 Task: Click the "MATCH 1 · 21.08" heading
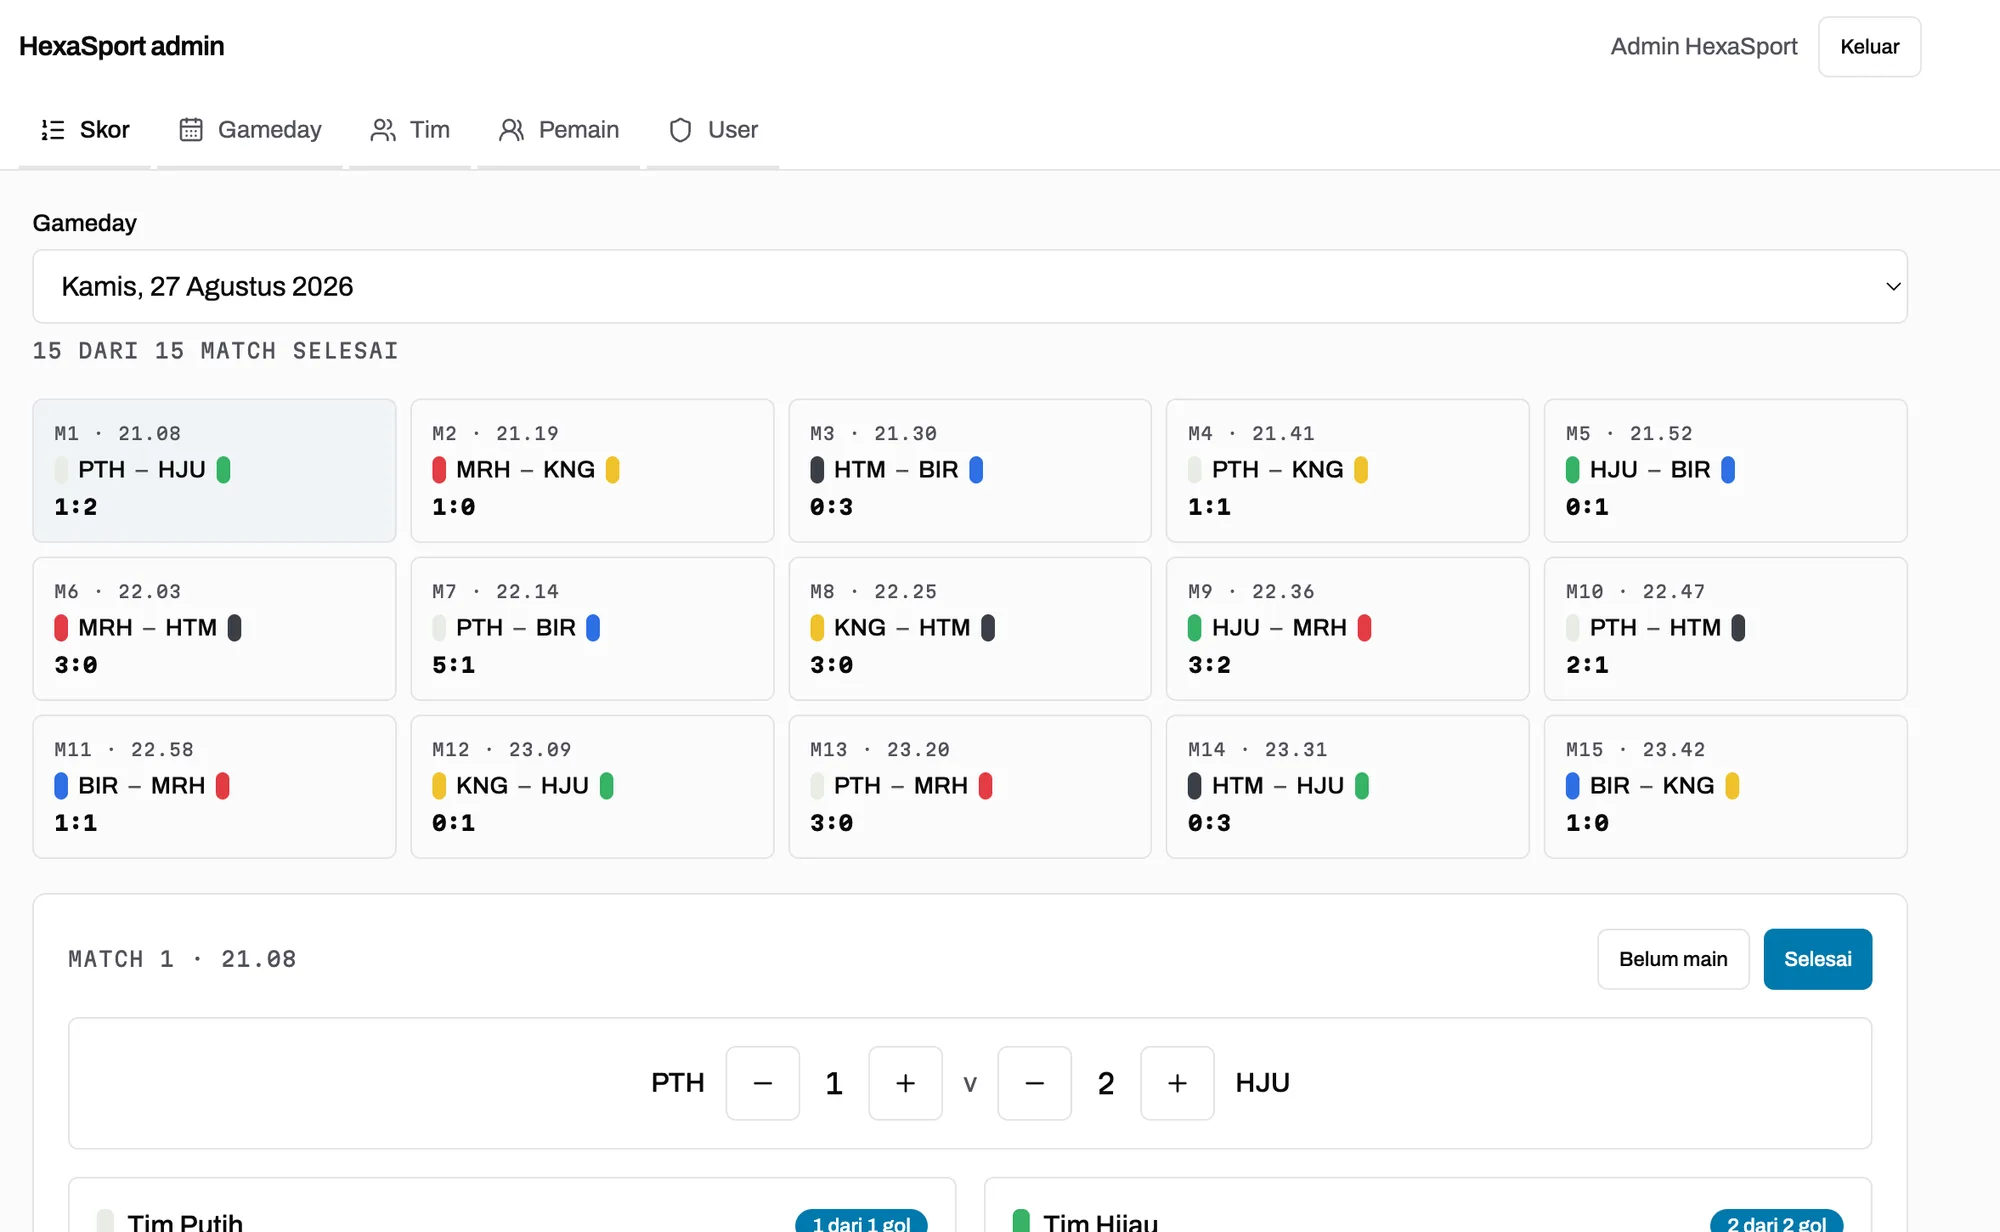click(x=182, y=959)
